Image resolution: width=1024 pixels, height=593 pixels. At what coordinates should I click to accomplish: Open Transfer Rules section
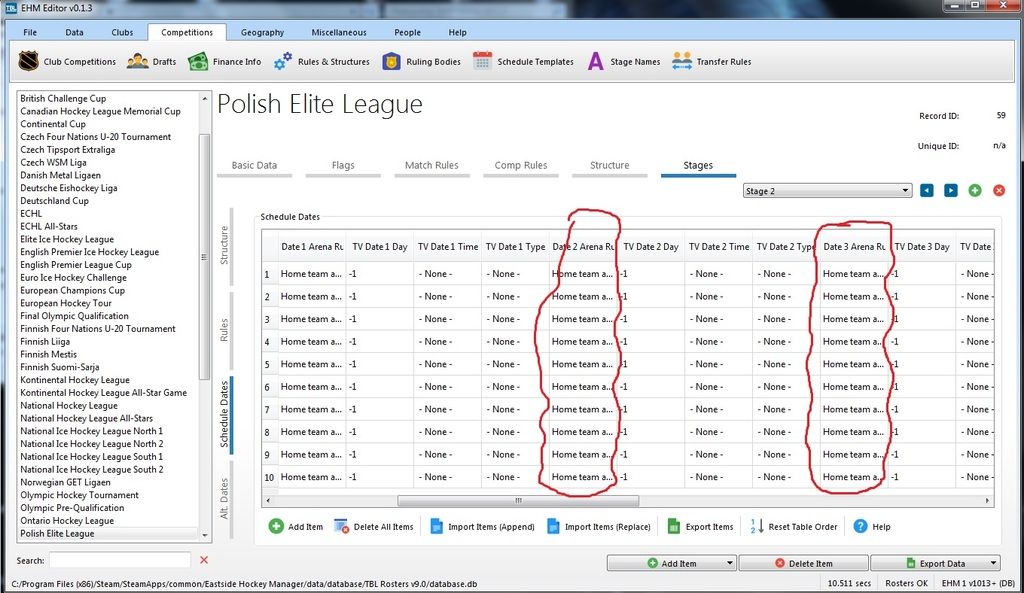711,61
